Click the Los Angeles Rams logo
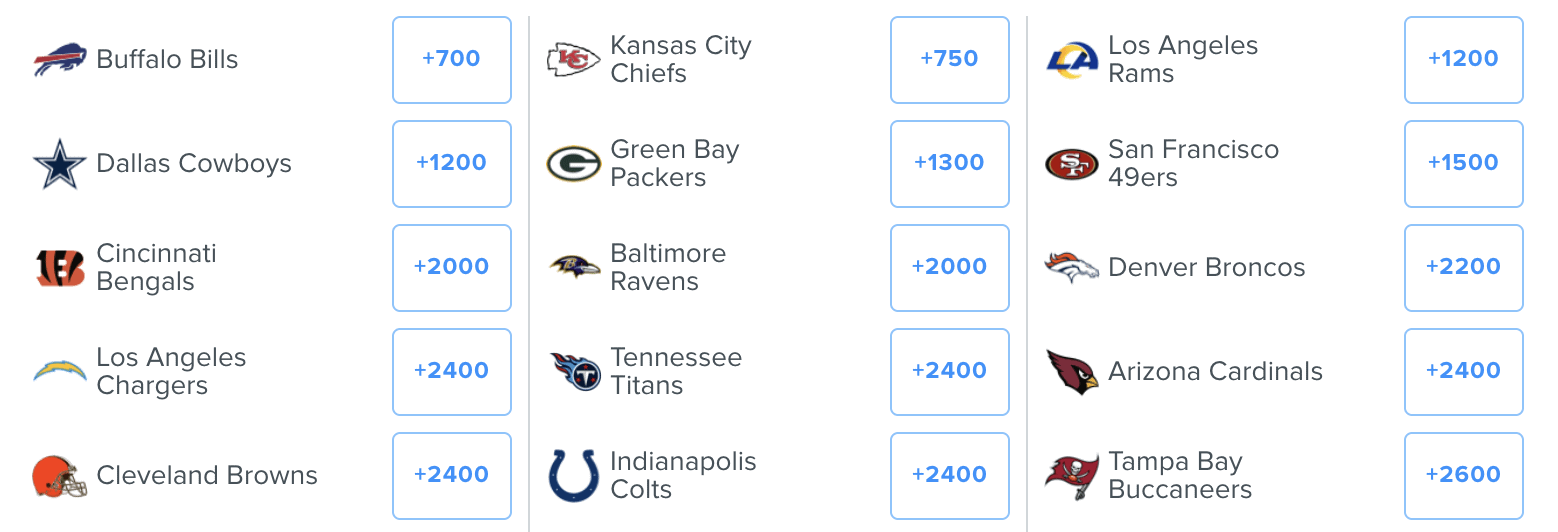 1072,60
